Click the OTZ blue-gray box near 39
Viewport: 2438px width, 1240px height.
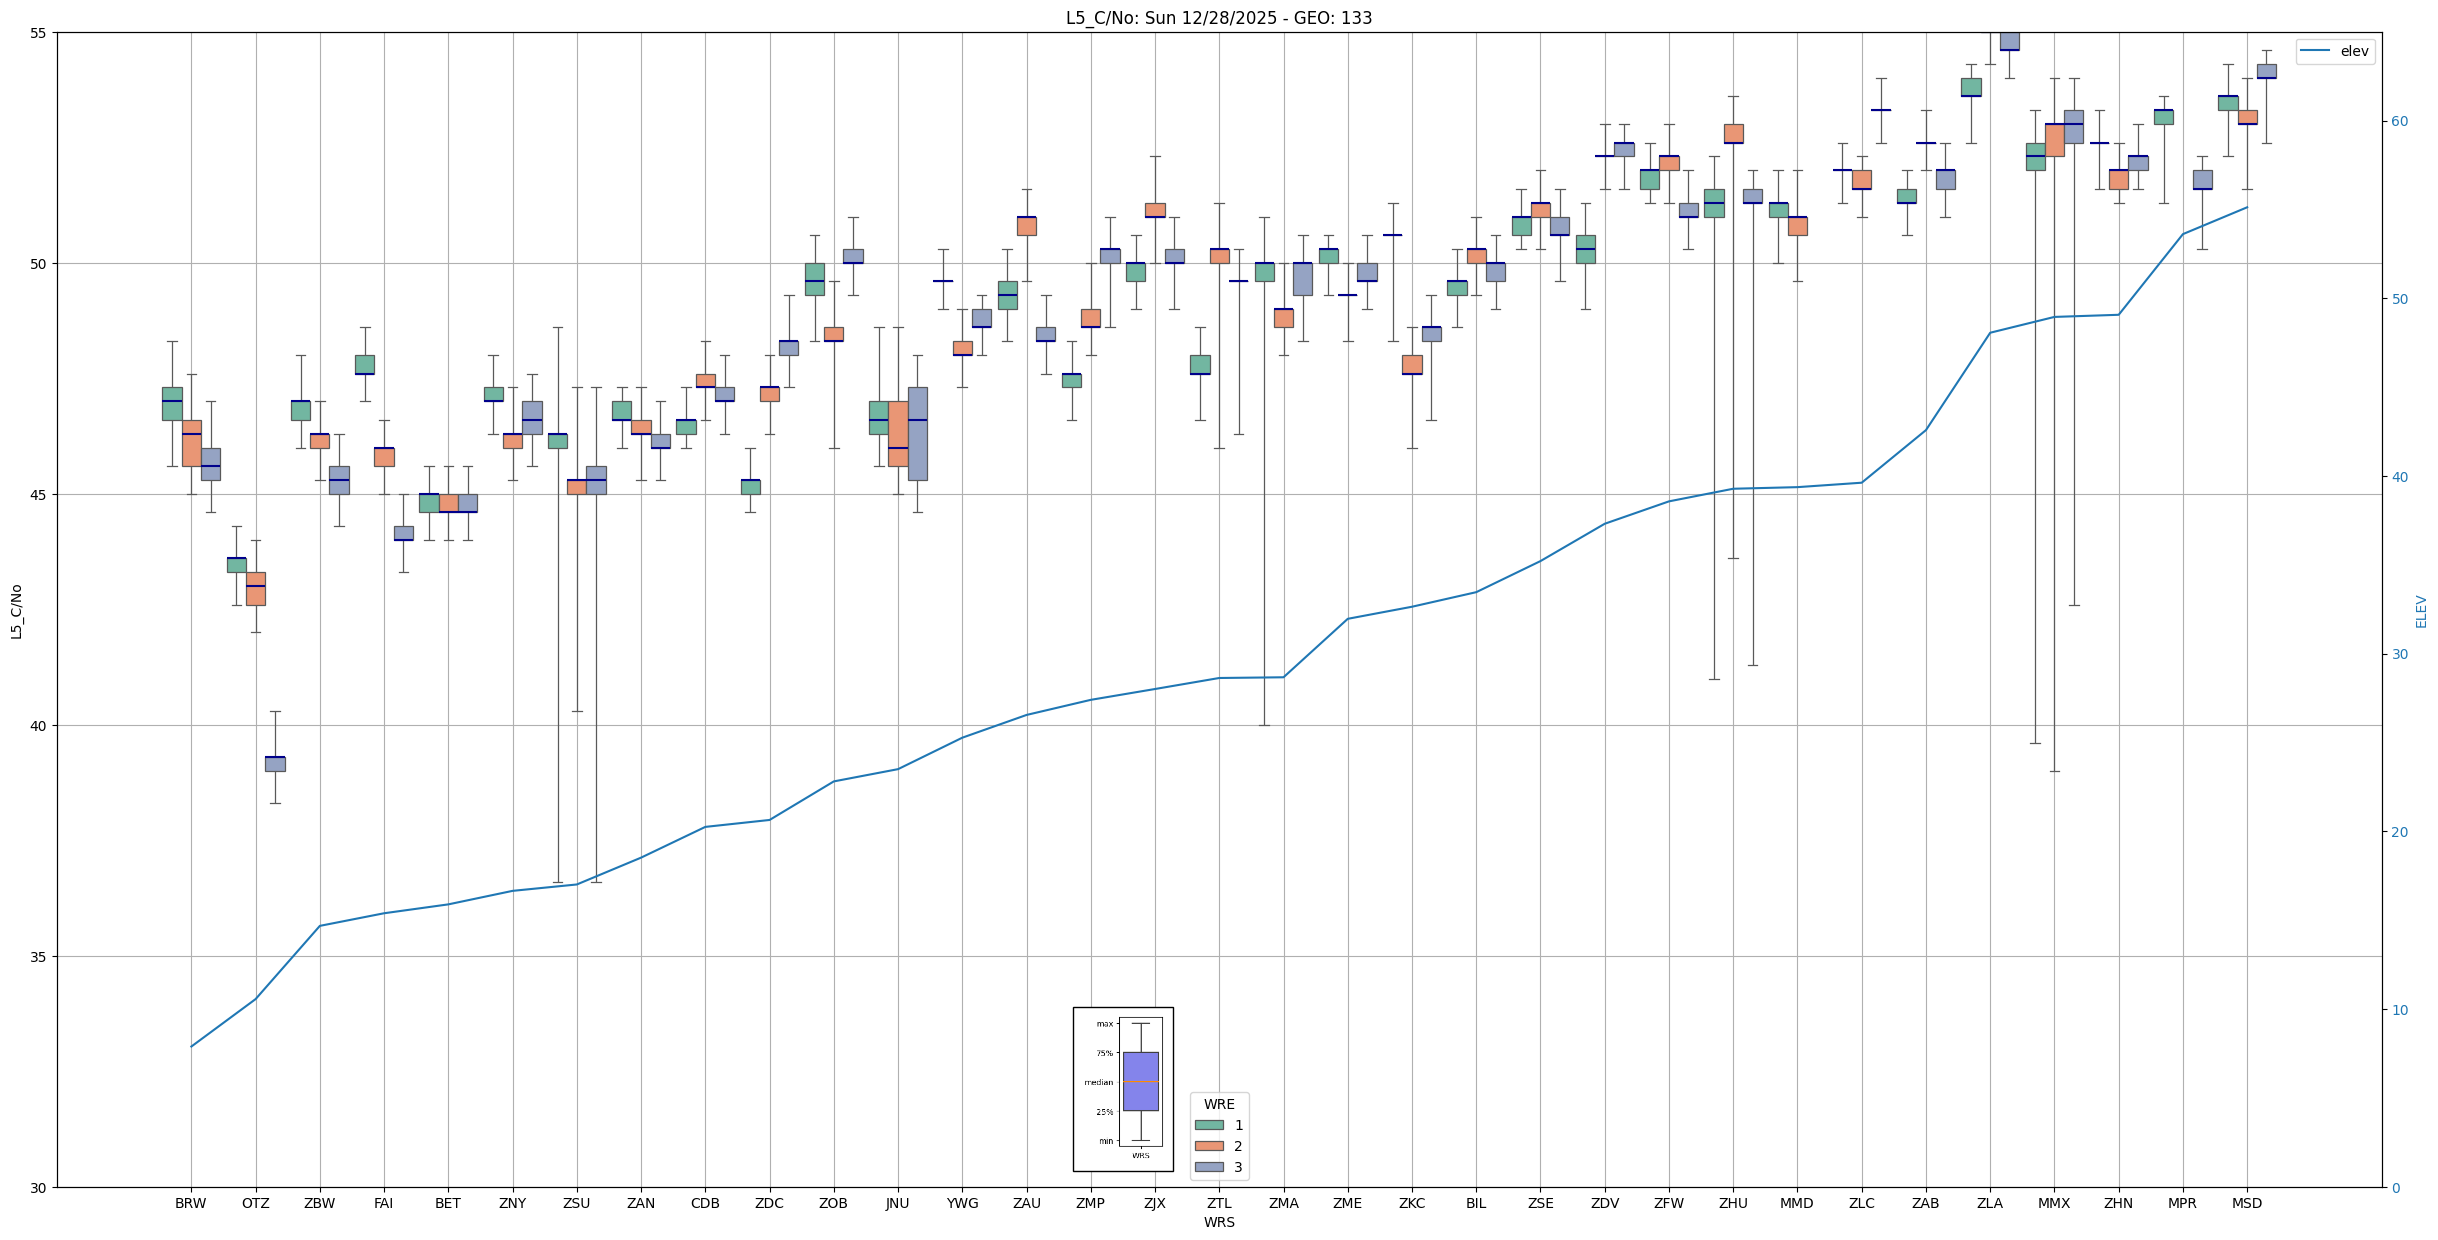pos(275,764)
